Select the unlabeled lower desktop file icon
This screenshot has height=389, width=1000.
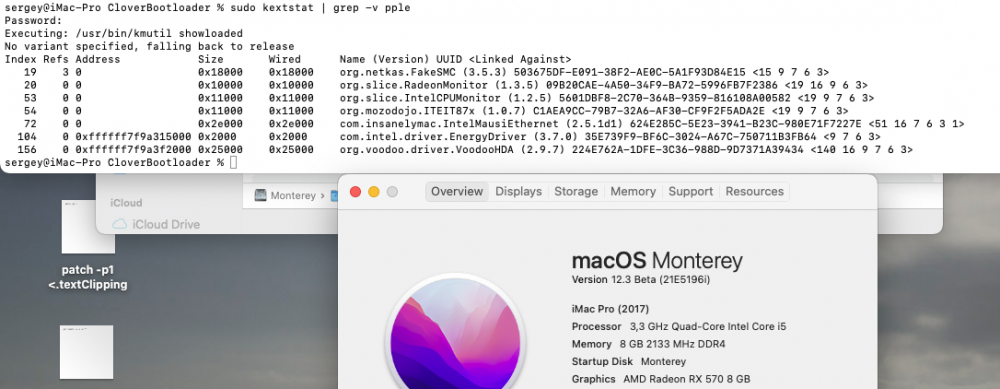87,352
